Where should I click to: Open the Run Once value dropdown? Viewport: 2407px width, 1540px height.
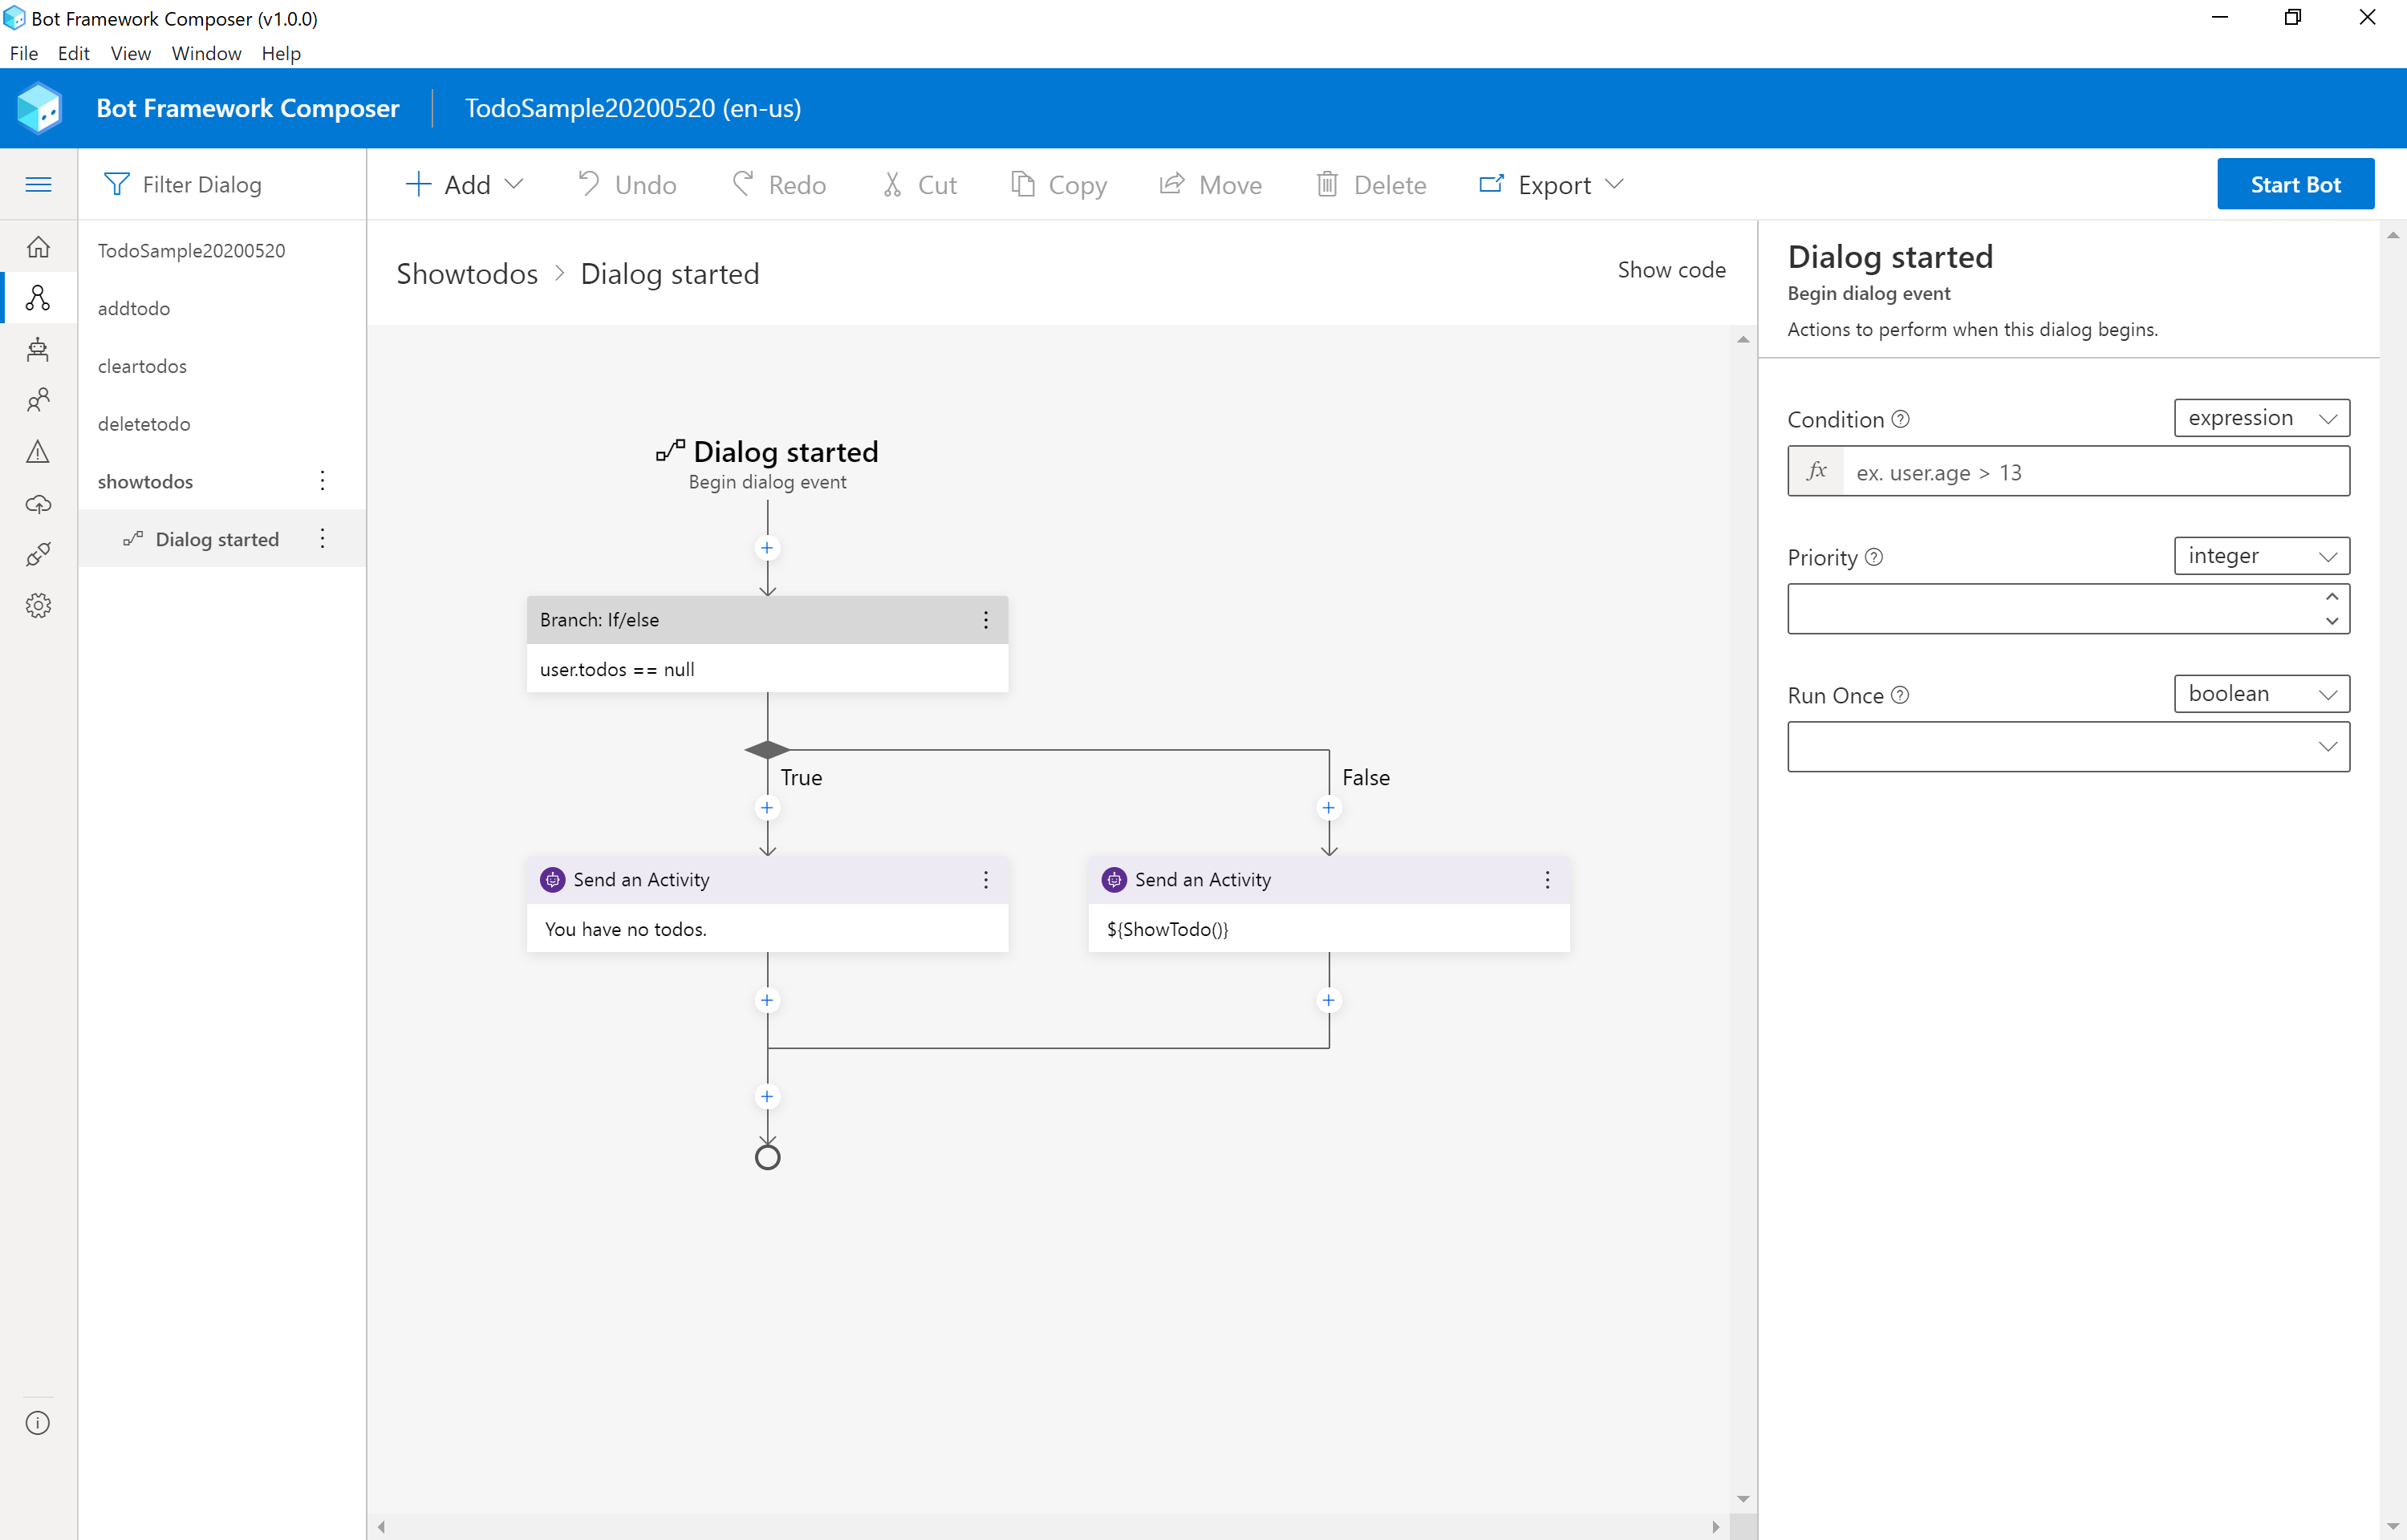coord(2068,747)
